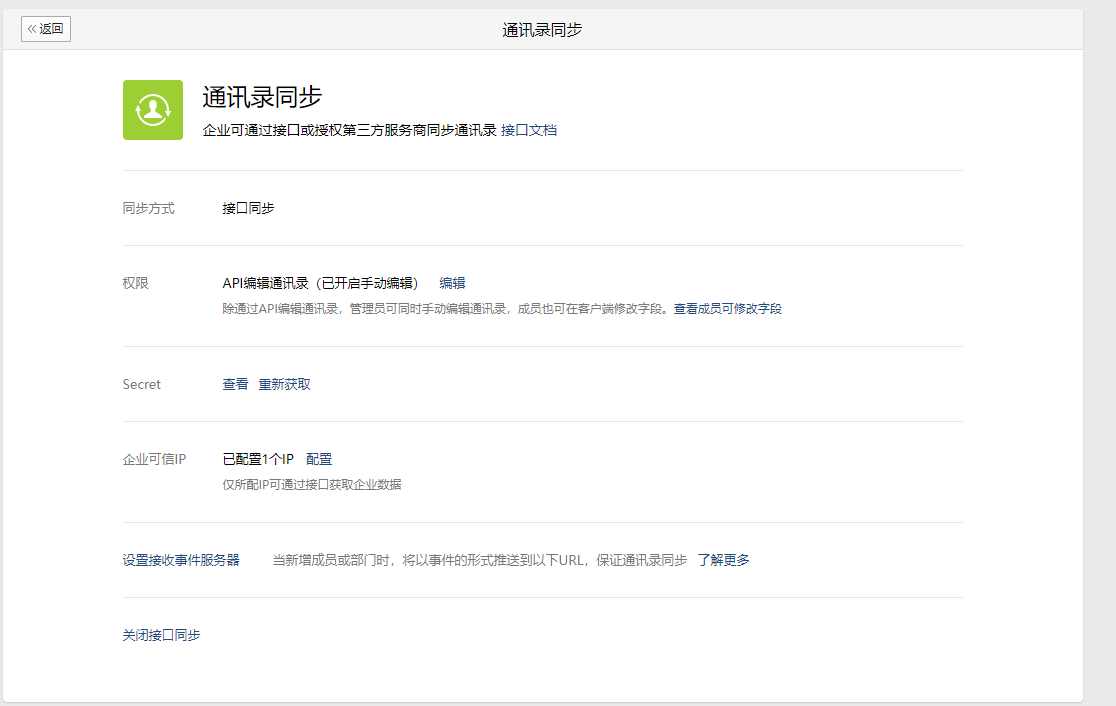The image size is (1116, 706).
Task: Click the 仅所配IP可通过接口获取企业数据 note
Action: coord(312,485)
